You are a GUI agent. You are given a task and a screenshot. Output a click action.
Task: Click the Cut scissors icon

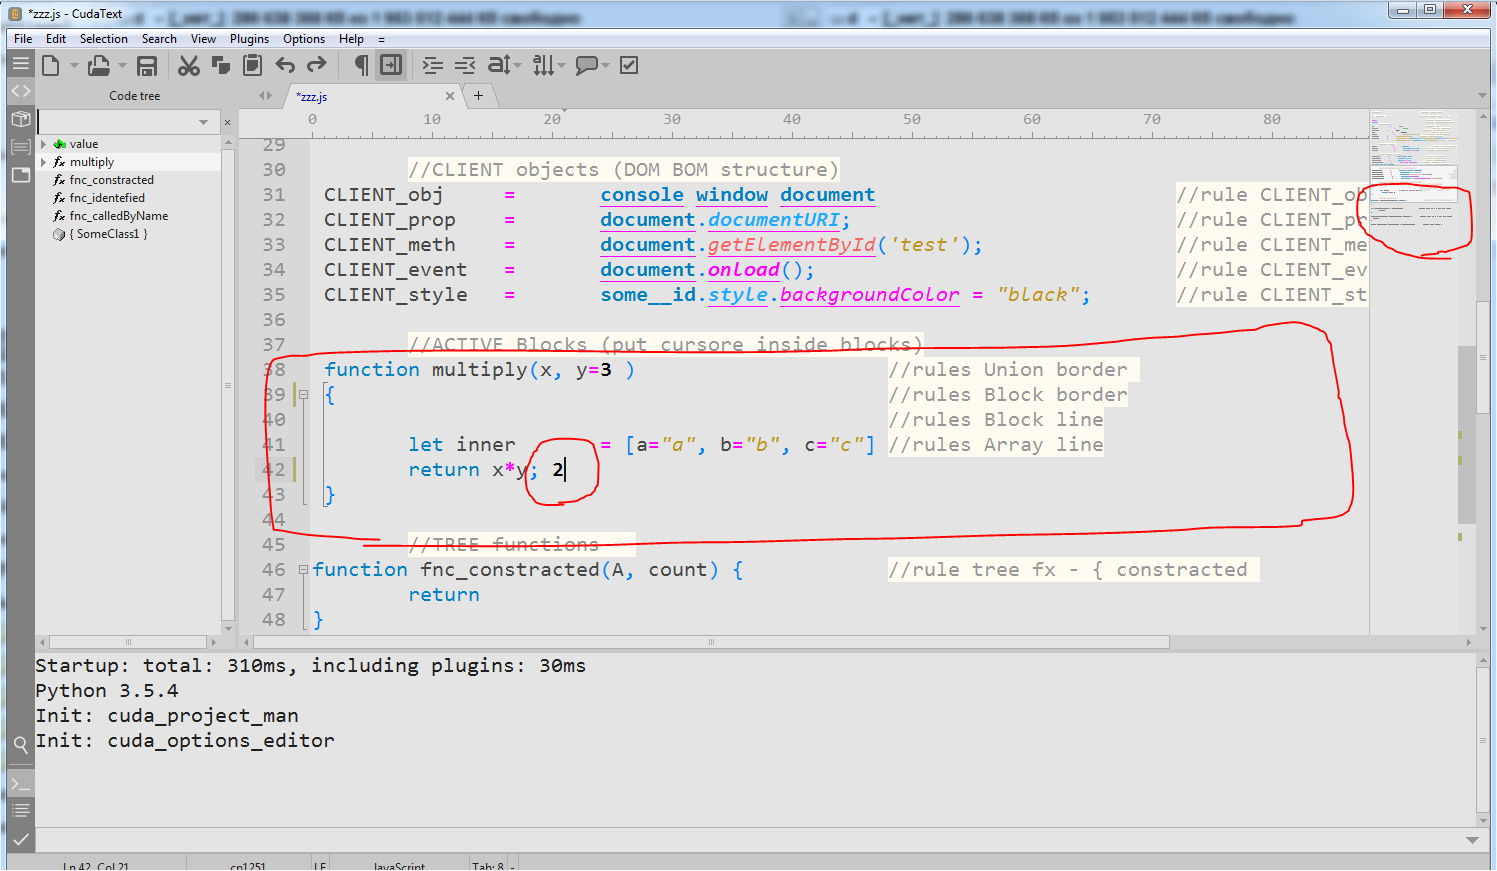point(188,66)
